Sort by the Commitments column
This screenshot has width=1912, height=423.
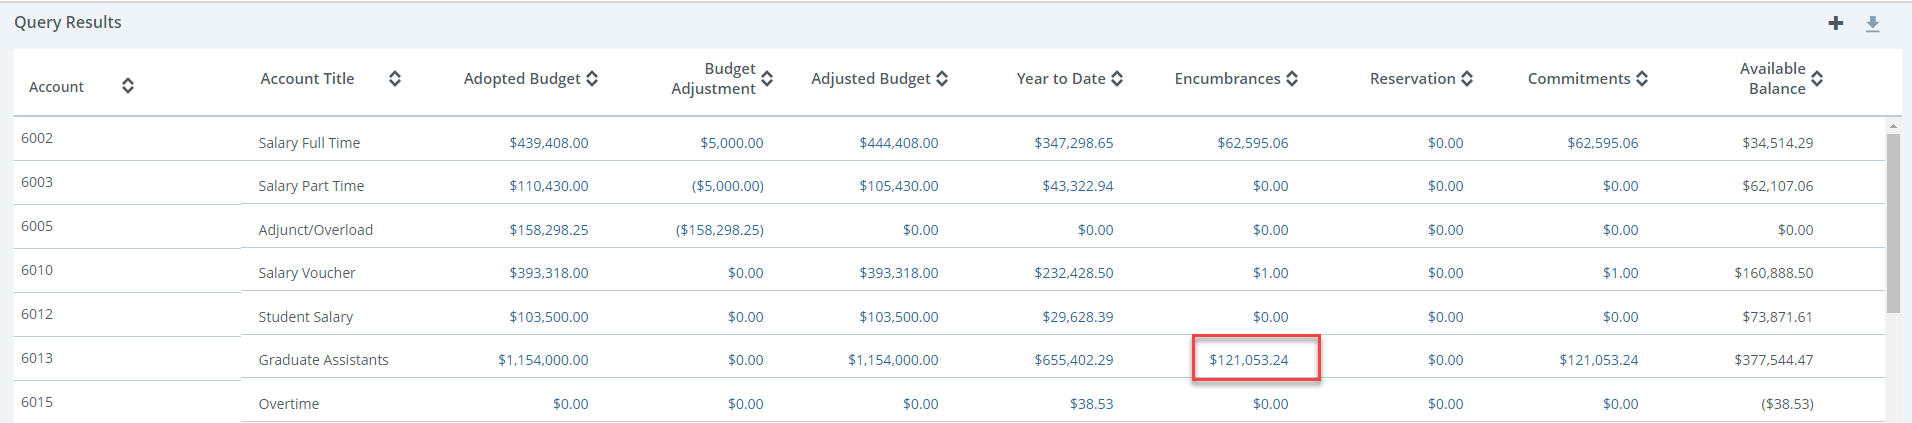click(1642, 78)
